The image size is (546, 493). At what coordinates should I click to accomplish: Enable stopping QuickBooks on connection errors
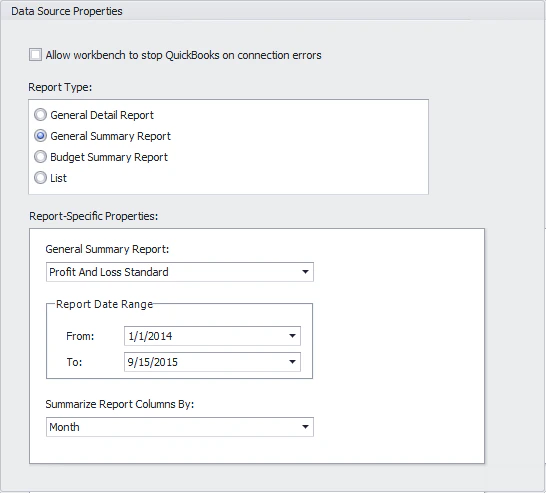click(x=35, y=55)
